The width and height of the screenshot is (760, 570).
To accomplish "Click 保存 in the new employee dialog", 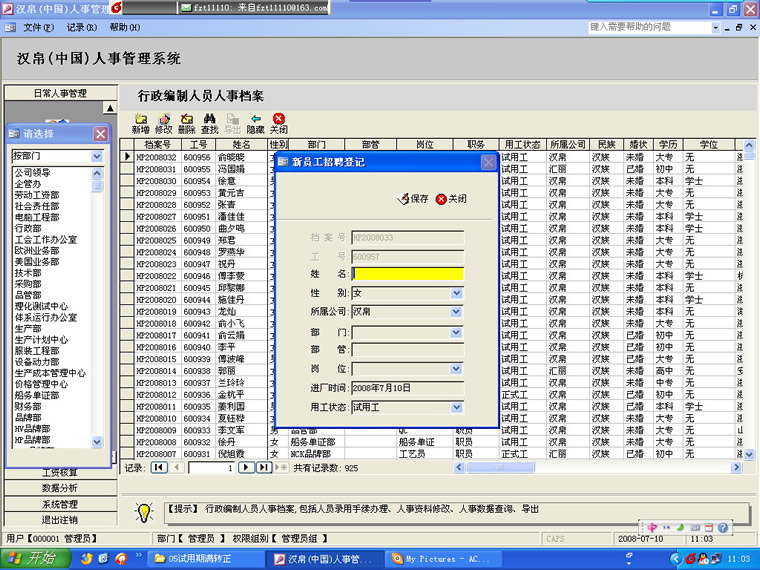I will (x=413, y=199).
